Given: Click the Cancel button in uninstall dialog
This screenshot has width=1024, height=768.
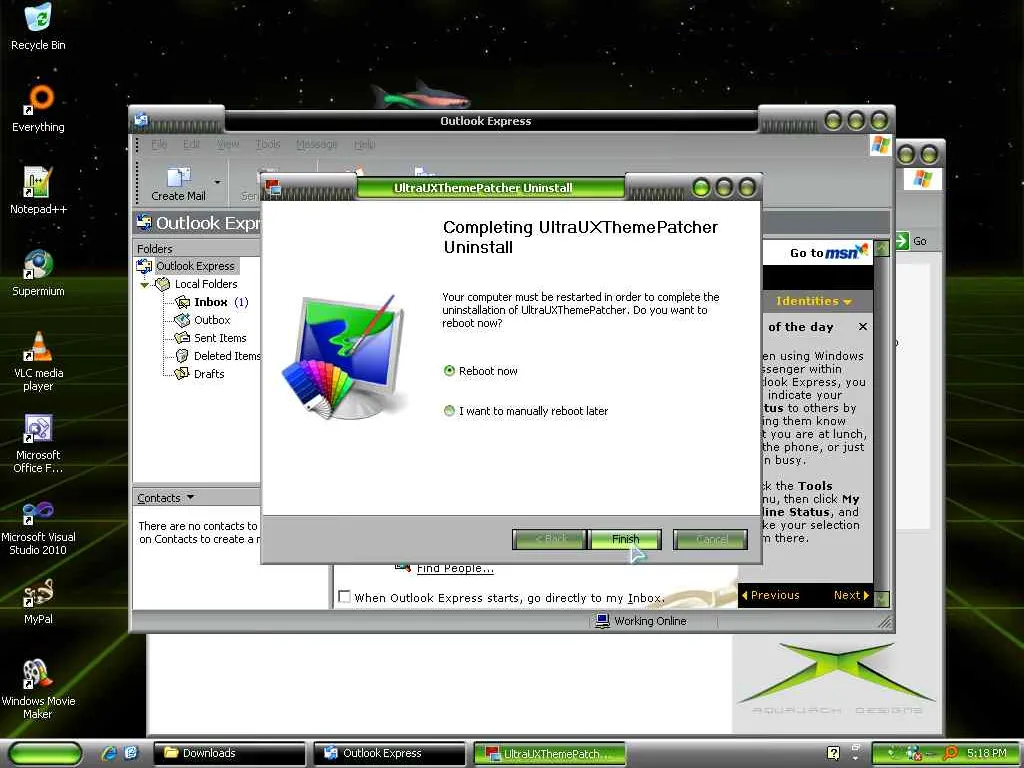Looking at the screenshot, I should [711, 539].
